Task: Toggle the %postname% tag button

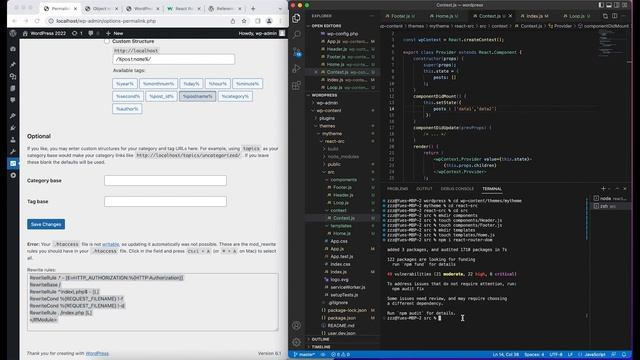Action: 198,96
